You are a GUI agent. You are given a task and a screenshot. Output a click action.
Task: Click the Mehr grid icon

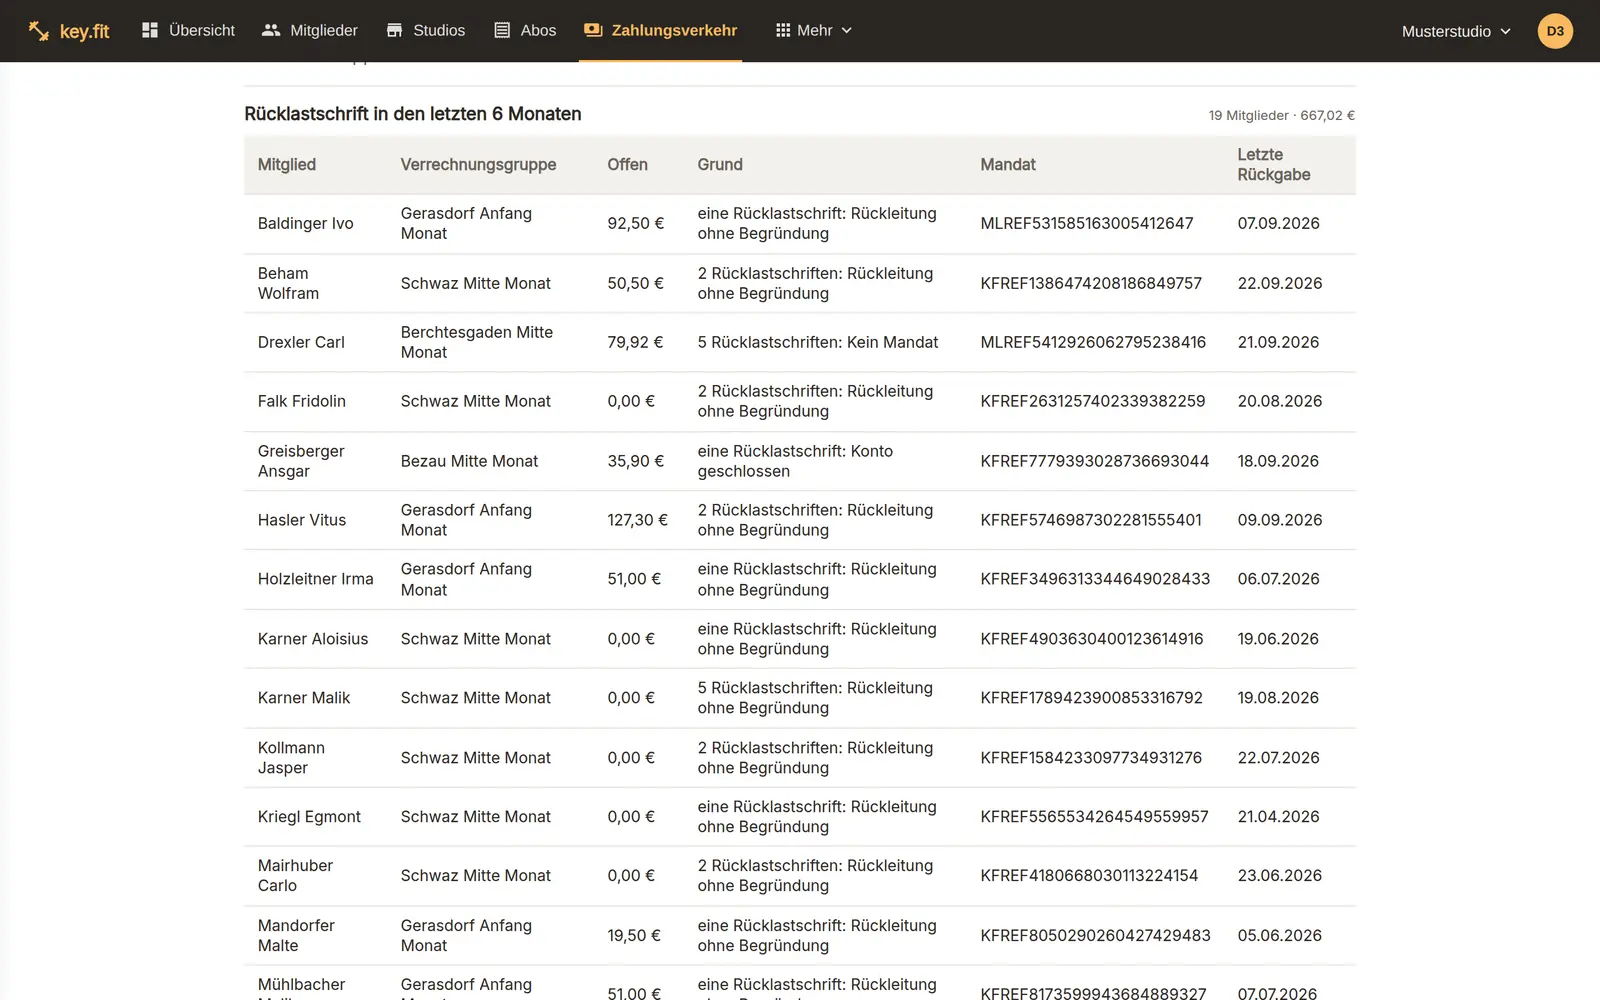(783, 30)
